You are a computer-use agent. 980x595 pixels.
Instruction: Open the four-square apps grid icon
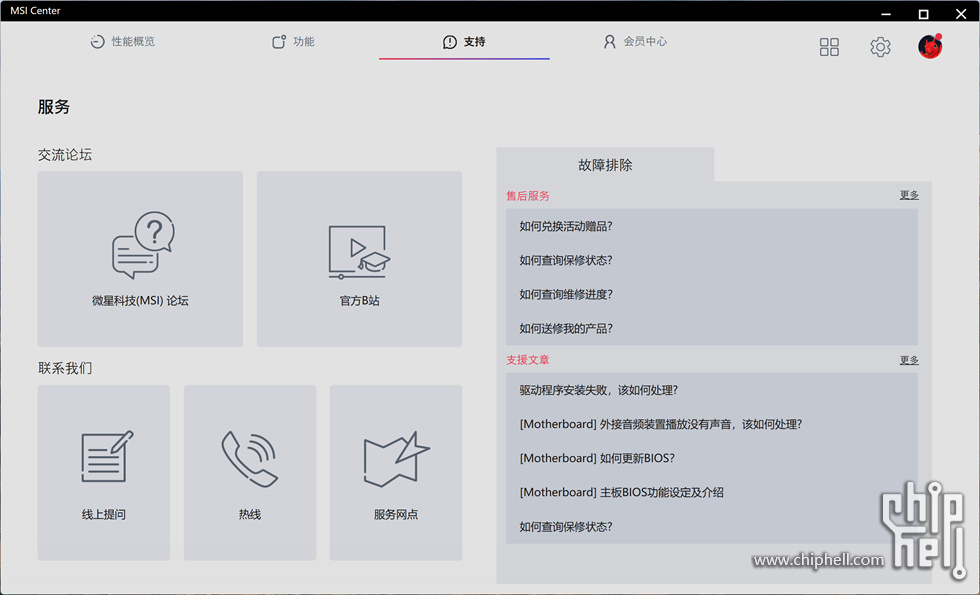pos(829,47)
